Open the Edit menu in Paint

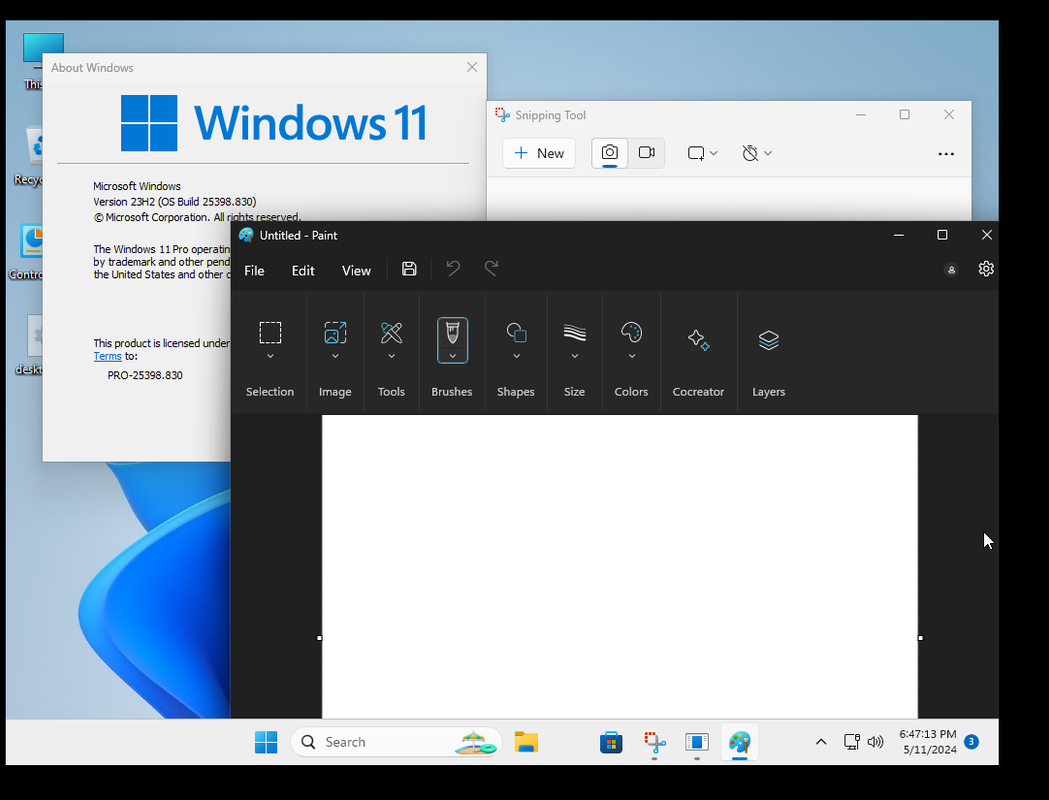[x=302, y=271]
